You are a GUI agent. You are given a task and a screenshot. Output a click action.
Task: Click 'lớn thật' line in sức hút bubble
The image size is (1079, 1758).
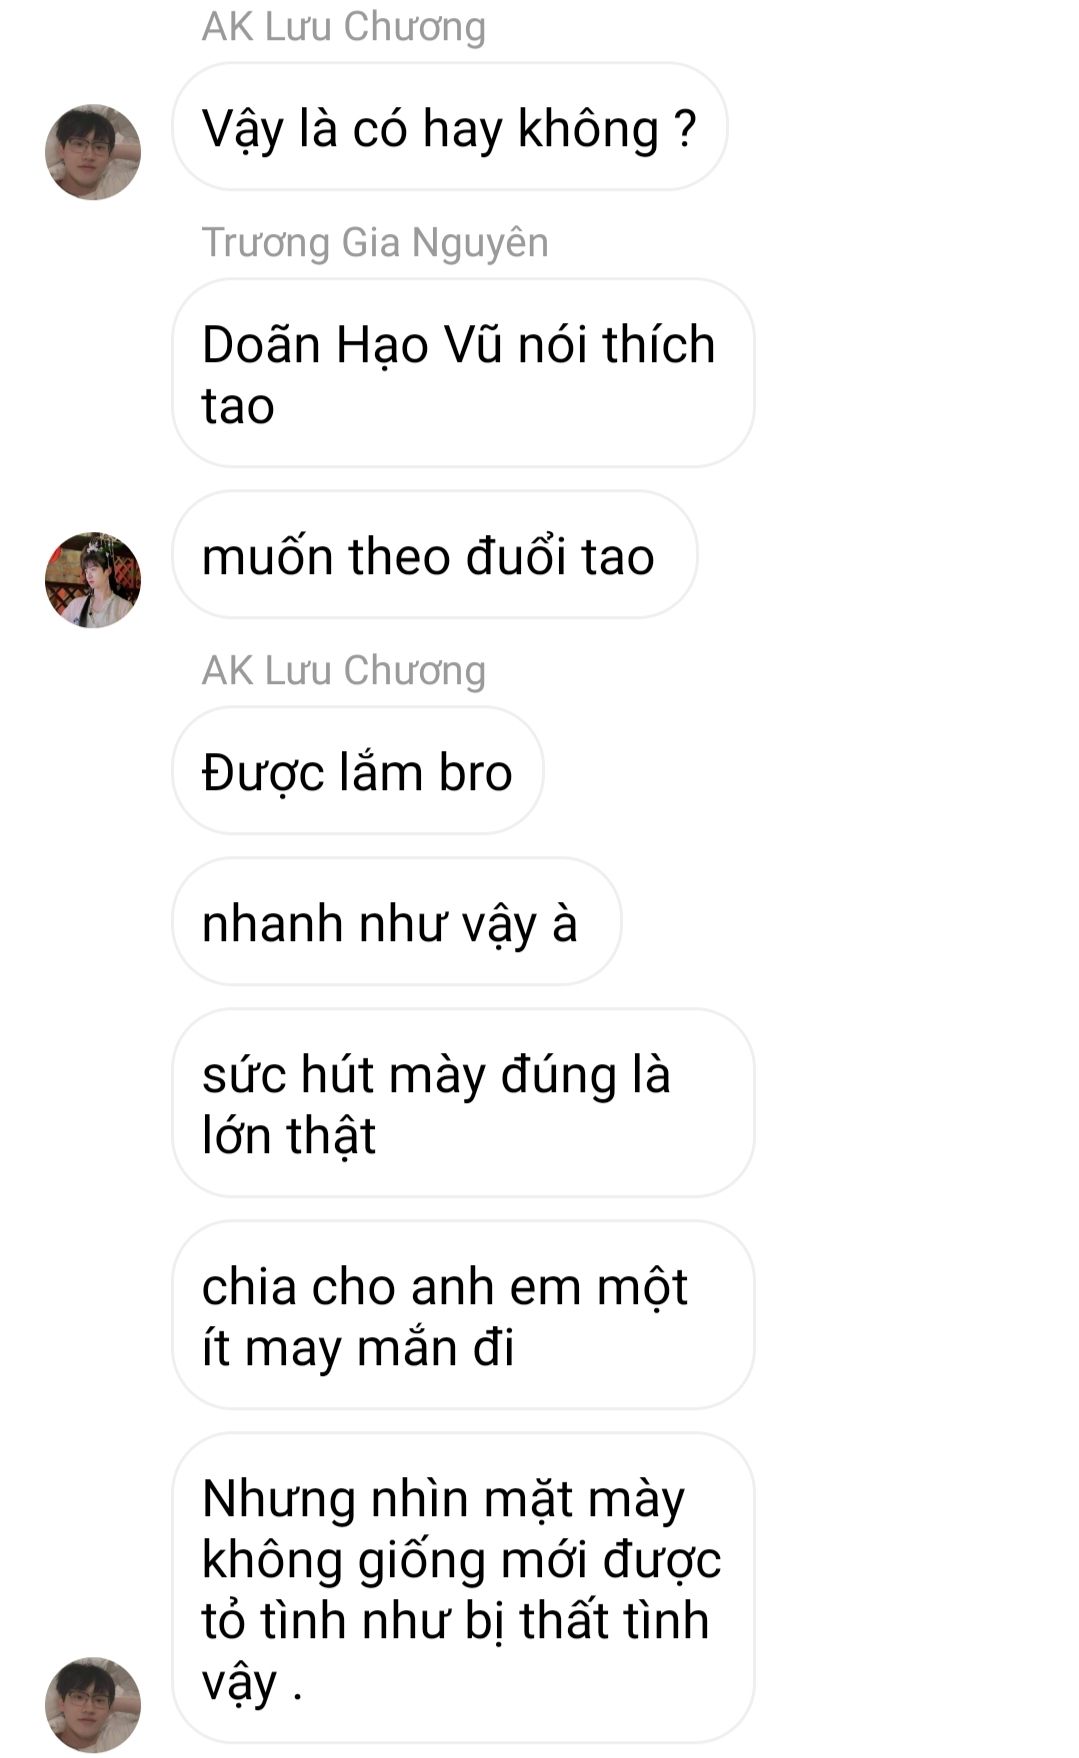[289, 1135]
